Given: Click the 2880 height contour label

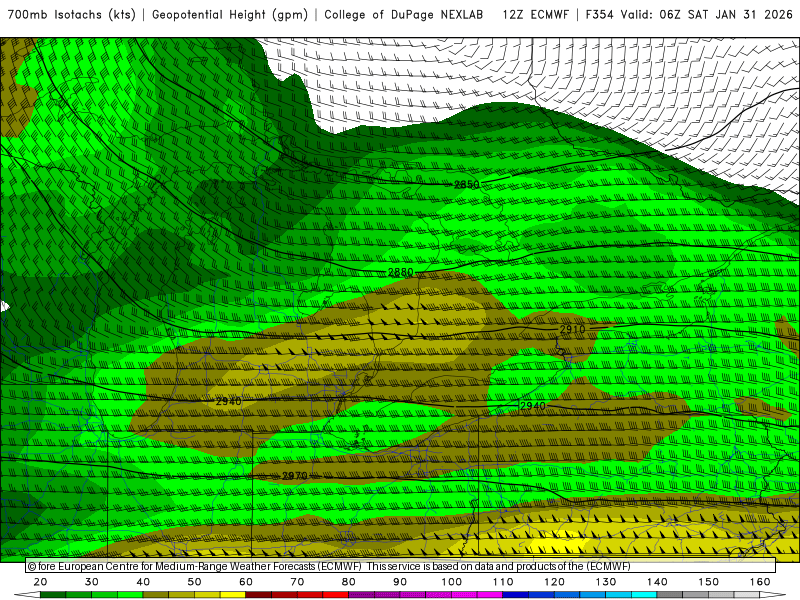Looking at the screenshot, I should [401, 272].
